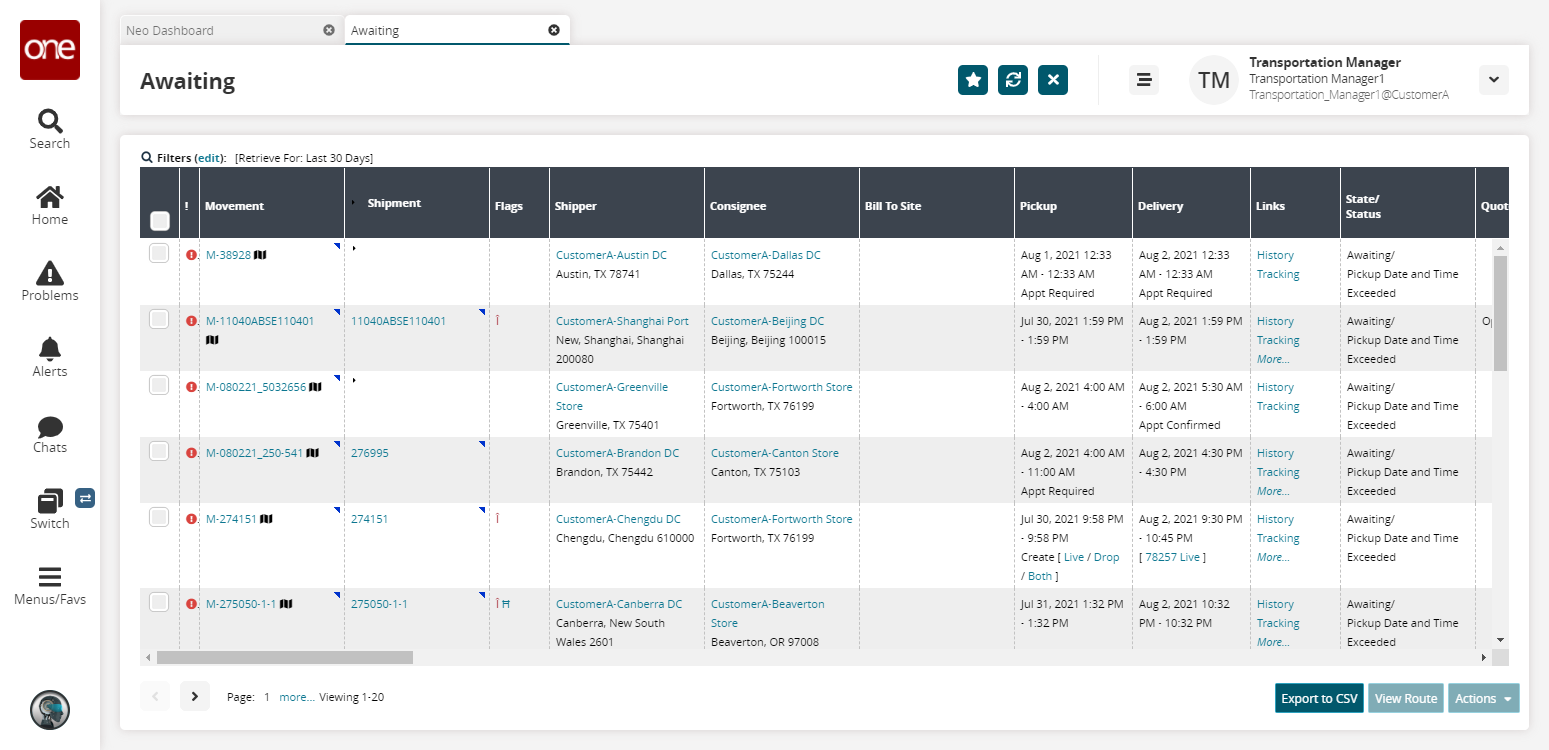Click the Switch icon in sidebar
The width and height of the screenshot is (1549, 750).
pyautogui.click(x=49, y=502)
